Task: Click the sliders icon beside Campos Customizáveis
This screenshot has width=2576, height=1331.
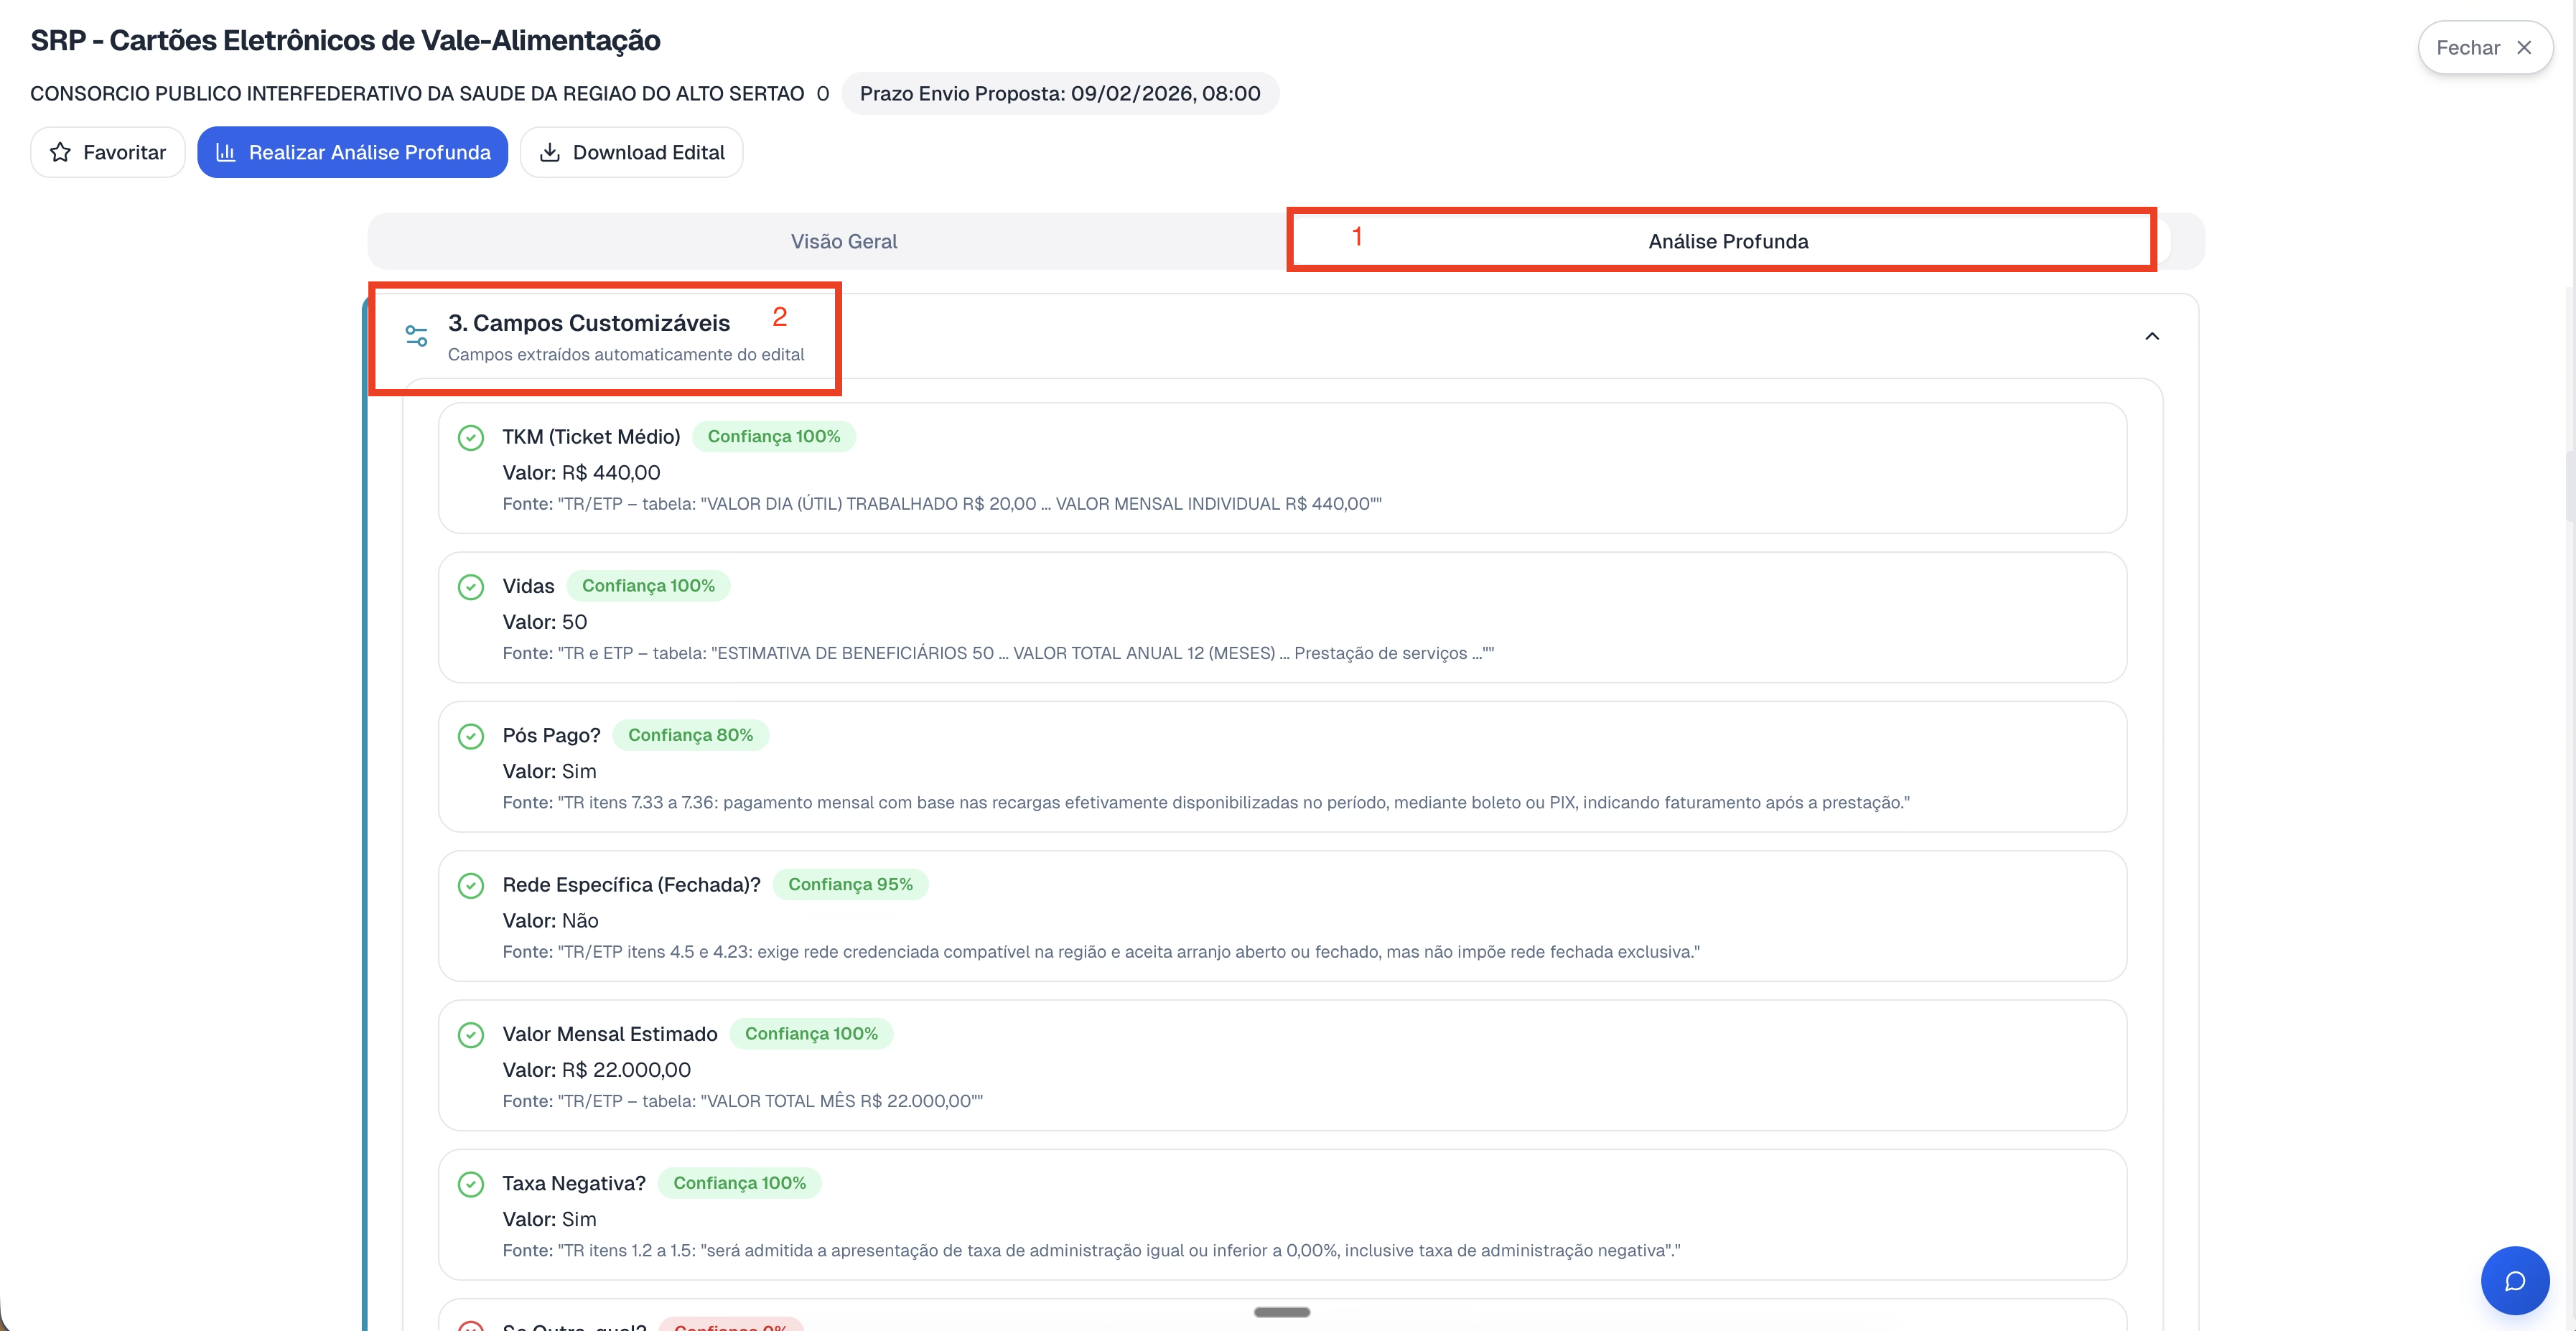Action: point(416,335)
